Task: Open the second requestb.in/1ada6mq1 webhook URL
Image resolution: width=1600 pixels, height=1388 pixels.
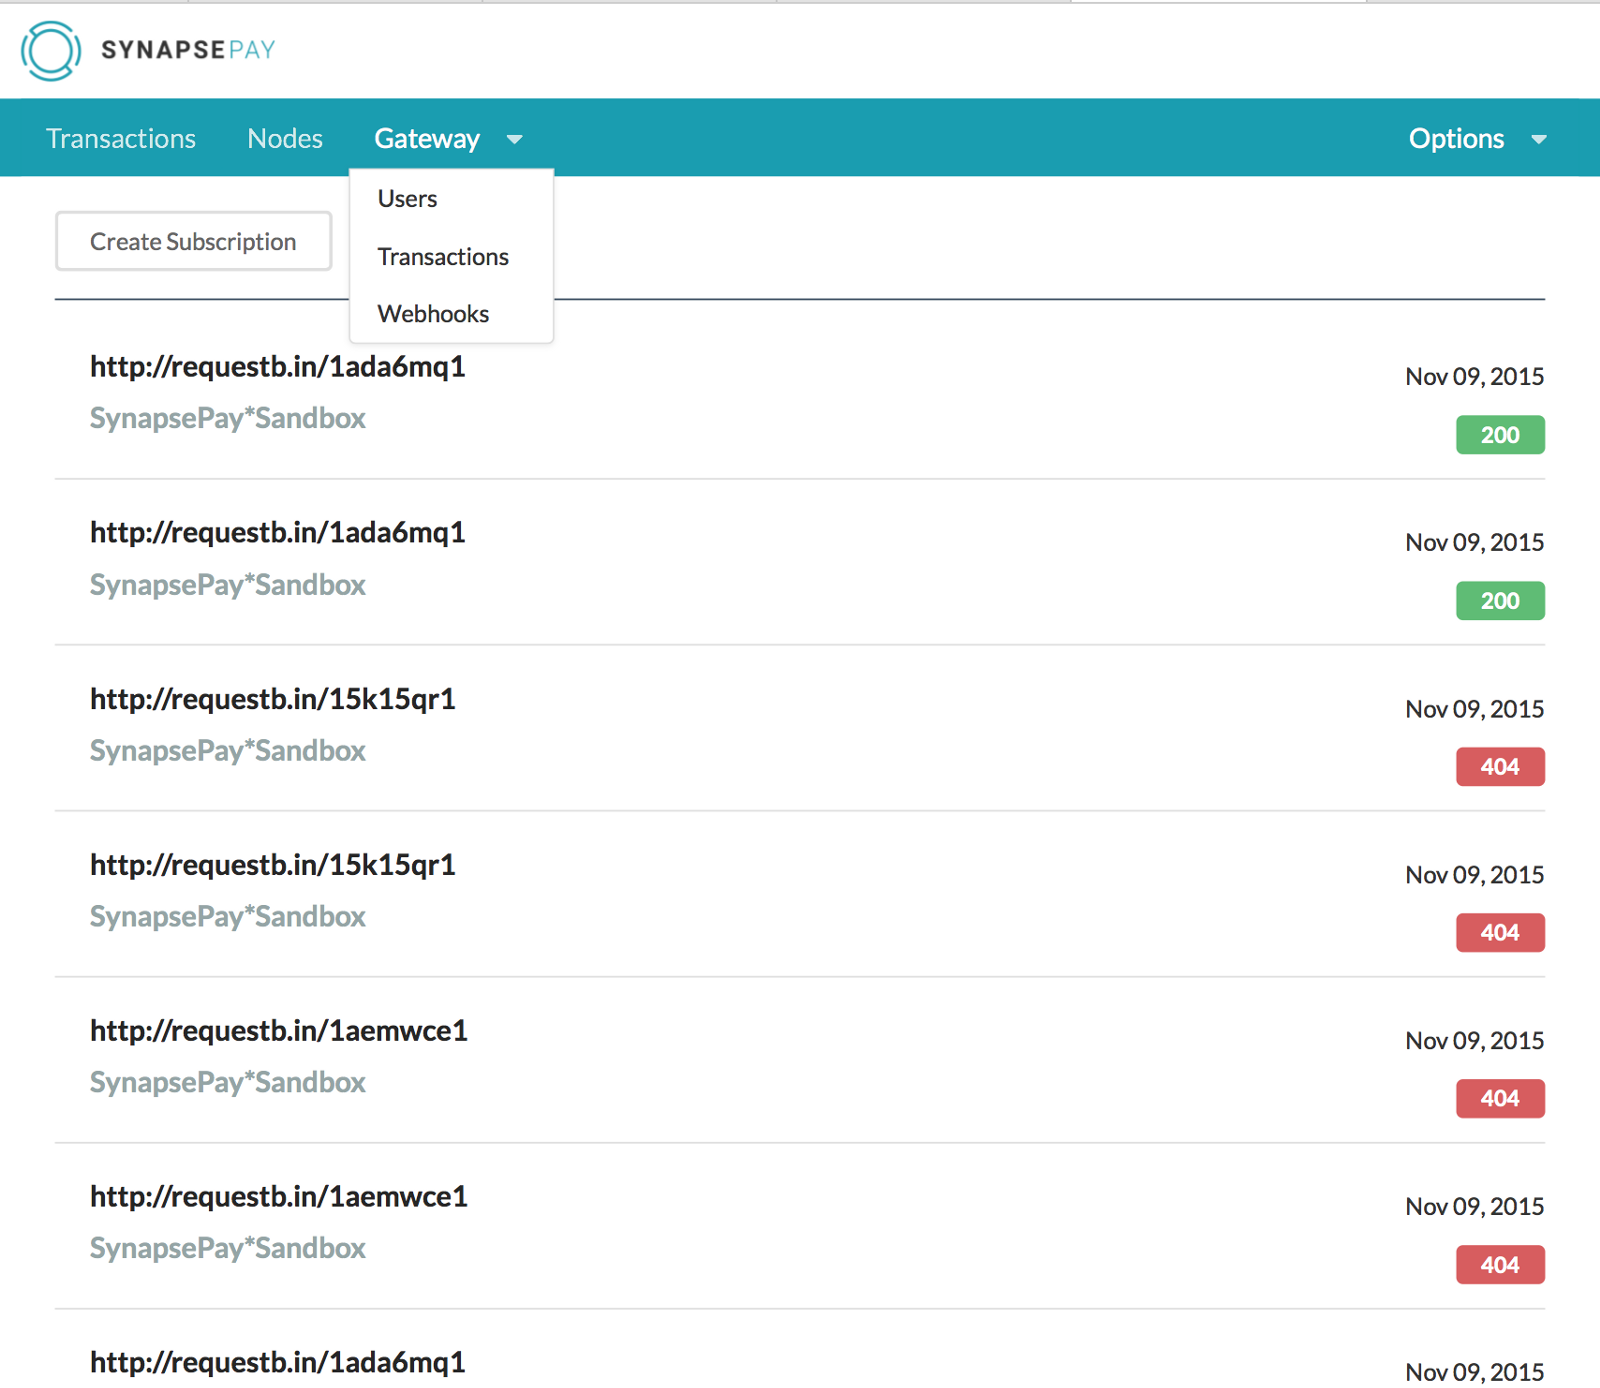Action: [x=278, y=533]
